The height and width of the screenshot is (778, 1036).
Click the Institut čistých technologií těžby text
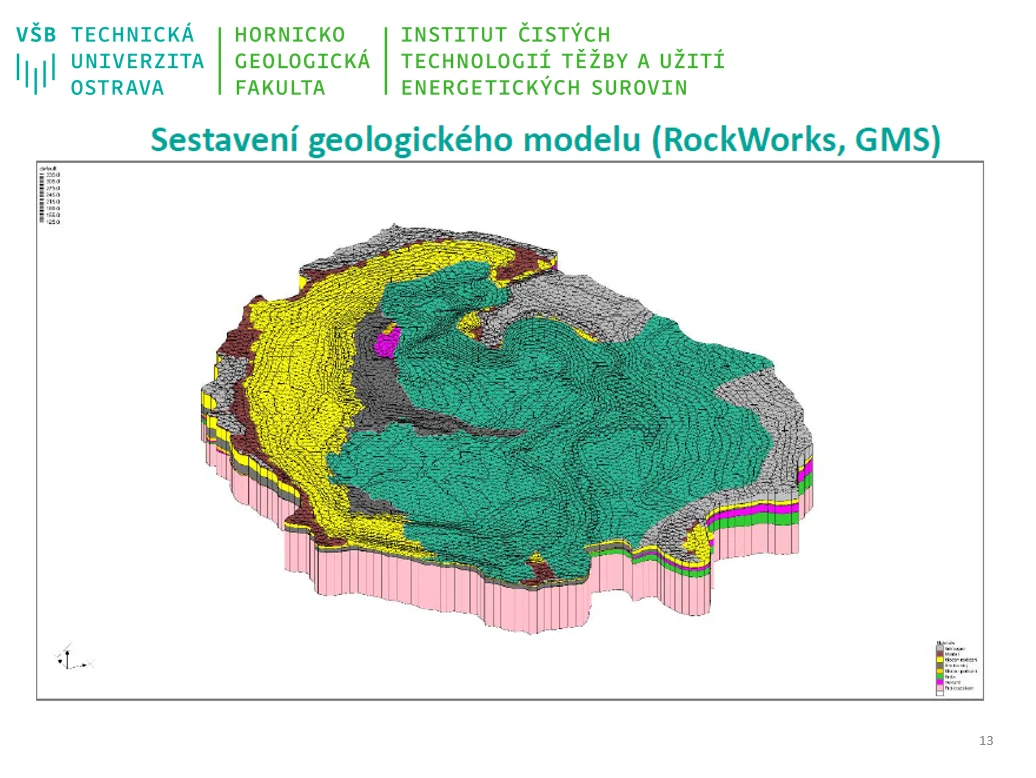[x=562, y=61]
